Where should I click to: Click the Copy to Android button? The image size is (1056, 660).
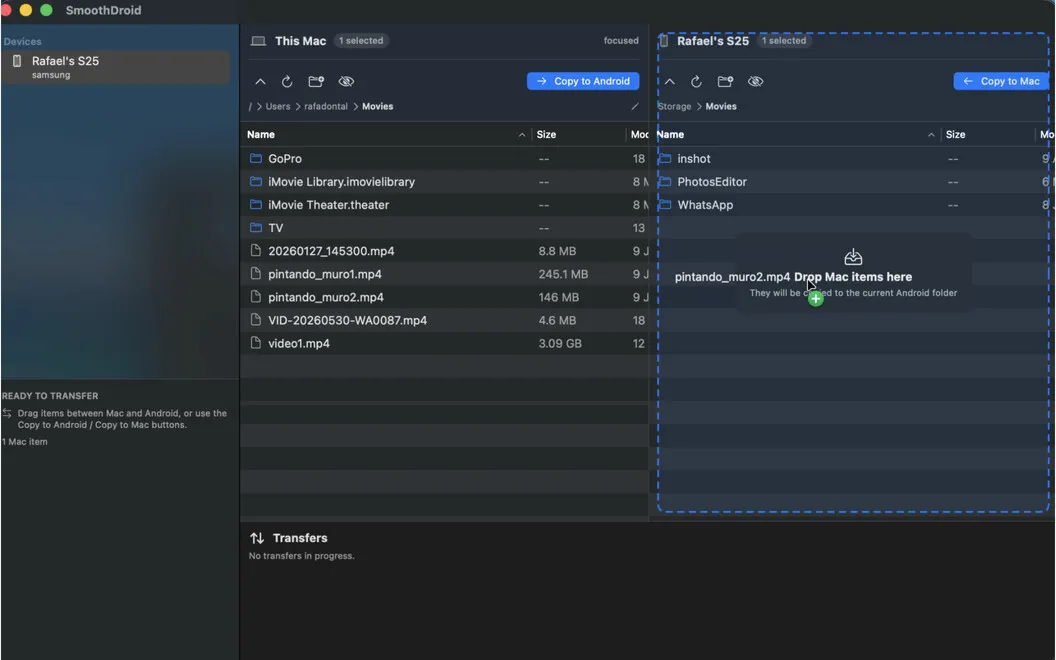click(x=583, y=81)
